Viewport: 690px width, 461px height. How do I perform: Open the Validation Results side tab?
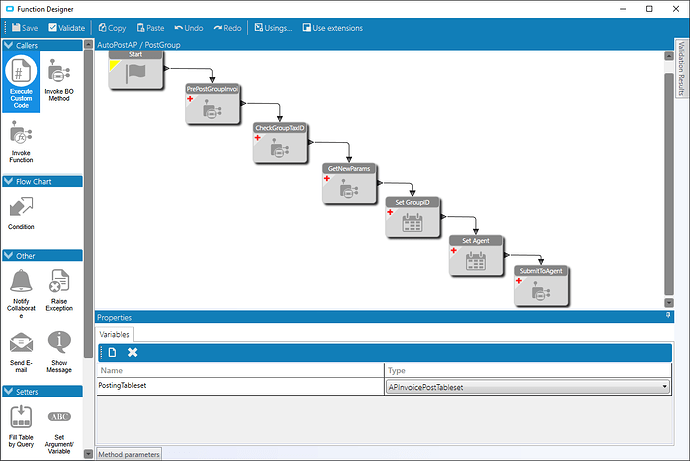tap(681, 68)
